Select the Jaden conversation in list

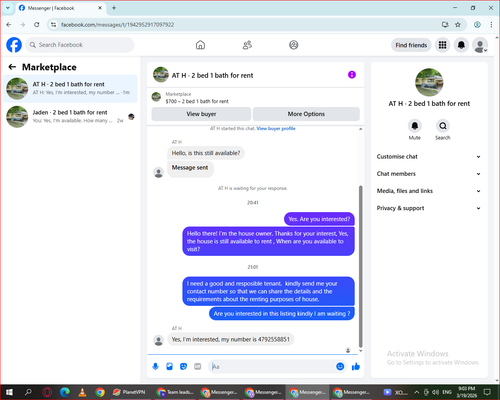coord(70,116)
